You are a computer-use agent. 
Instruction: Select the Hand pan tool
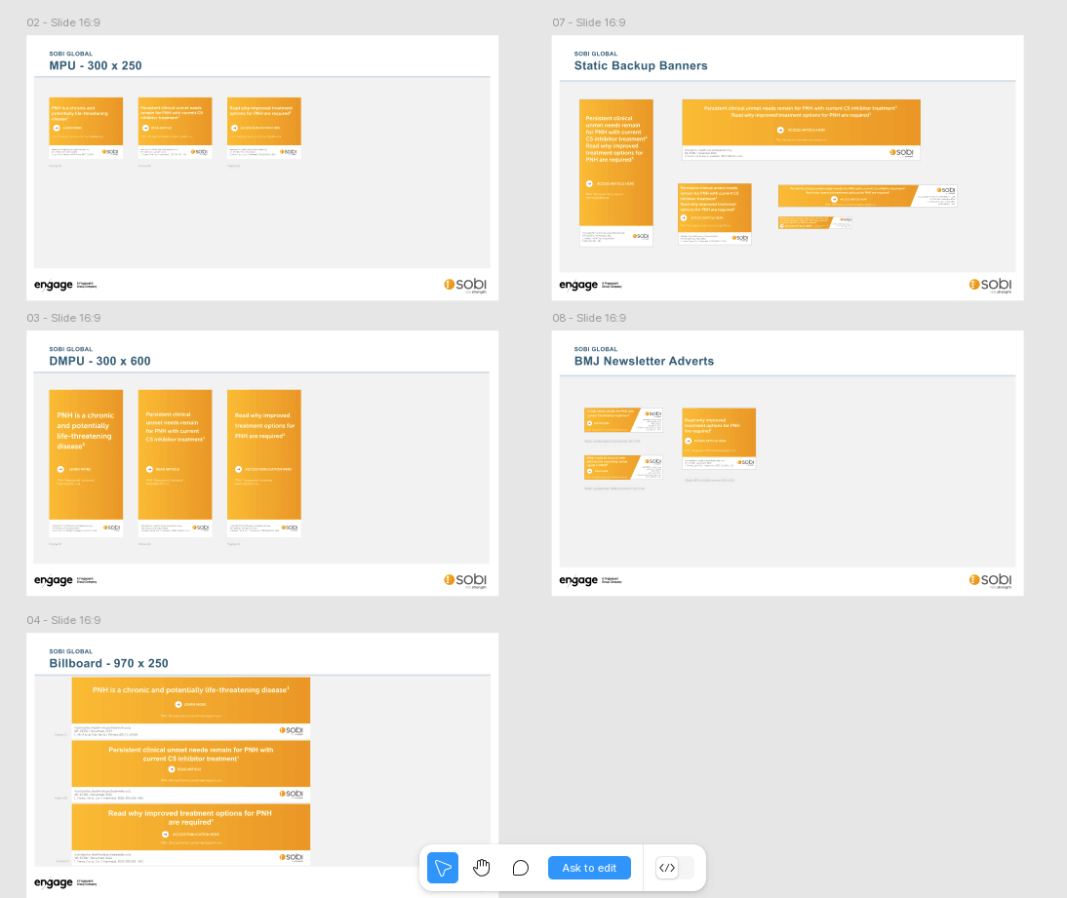pos(482,868)
